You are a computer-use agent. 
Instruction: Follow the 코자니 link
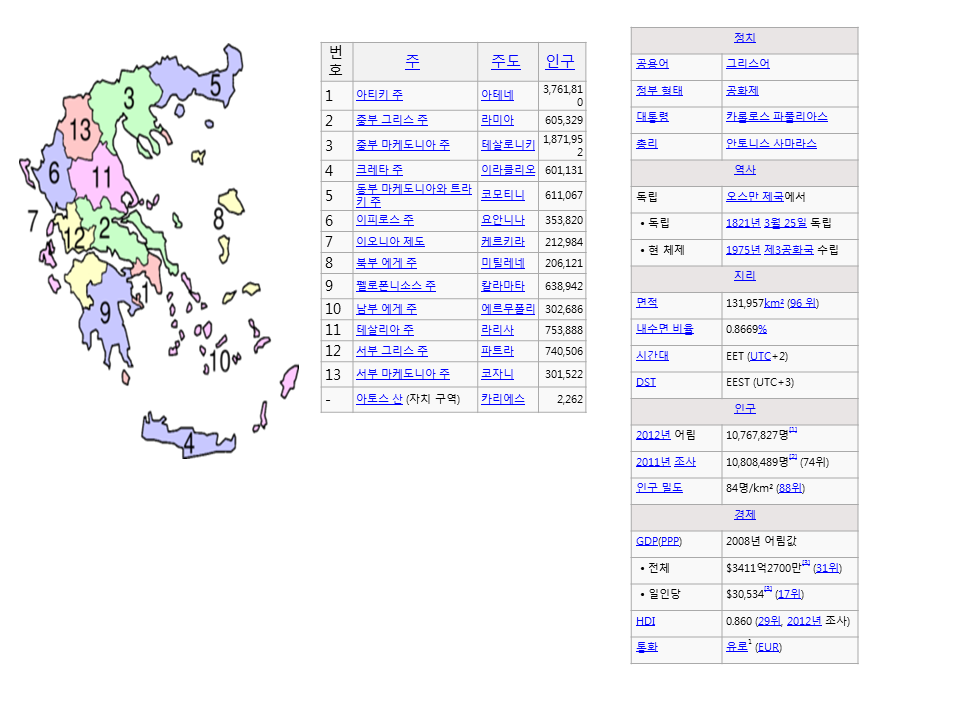tap(497, 373)
